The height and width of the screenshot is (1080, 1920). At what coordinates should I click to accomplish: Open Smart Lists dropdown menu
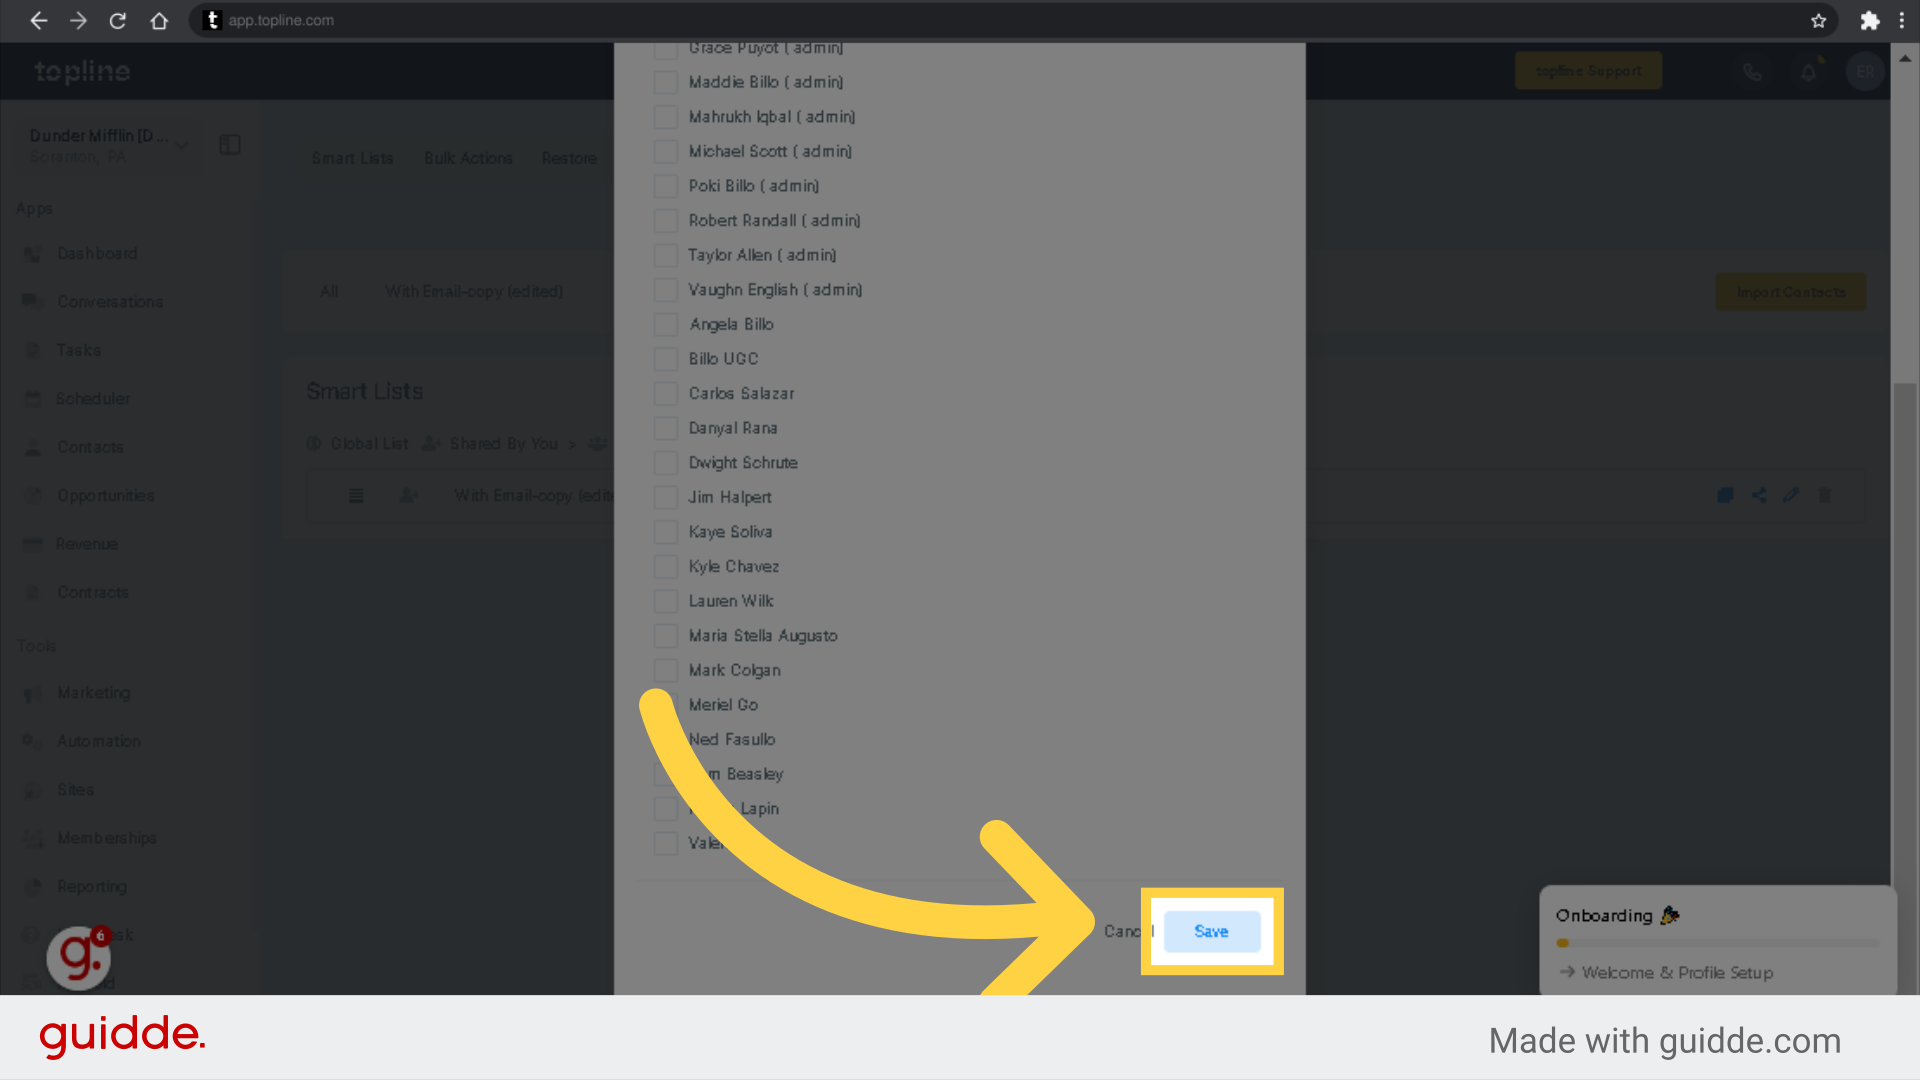pyautogui.click(x=352, y=157)
